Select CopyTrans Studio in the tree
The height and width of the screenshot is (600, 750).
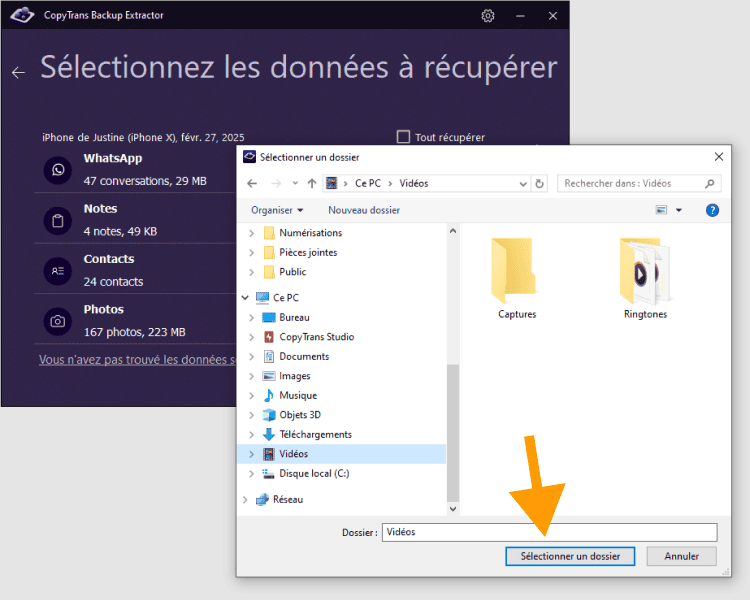pyautogui.click(x=316, y=337)
